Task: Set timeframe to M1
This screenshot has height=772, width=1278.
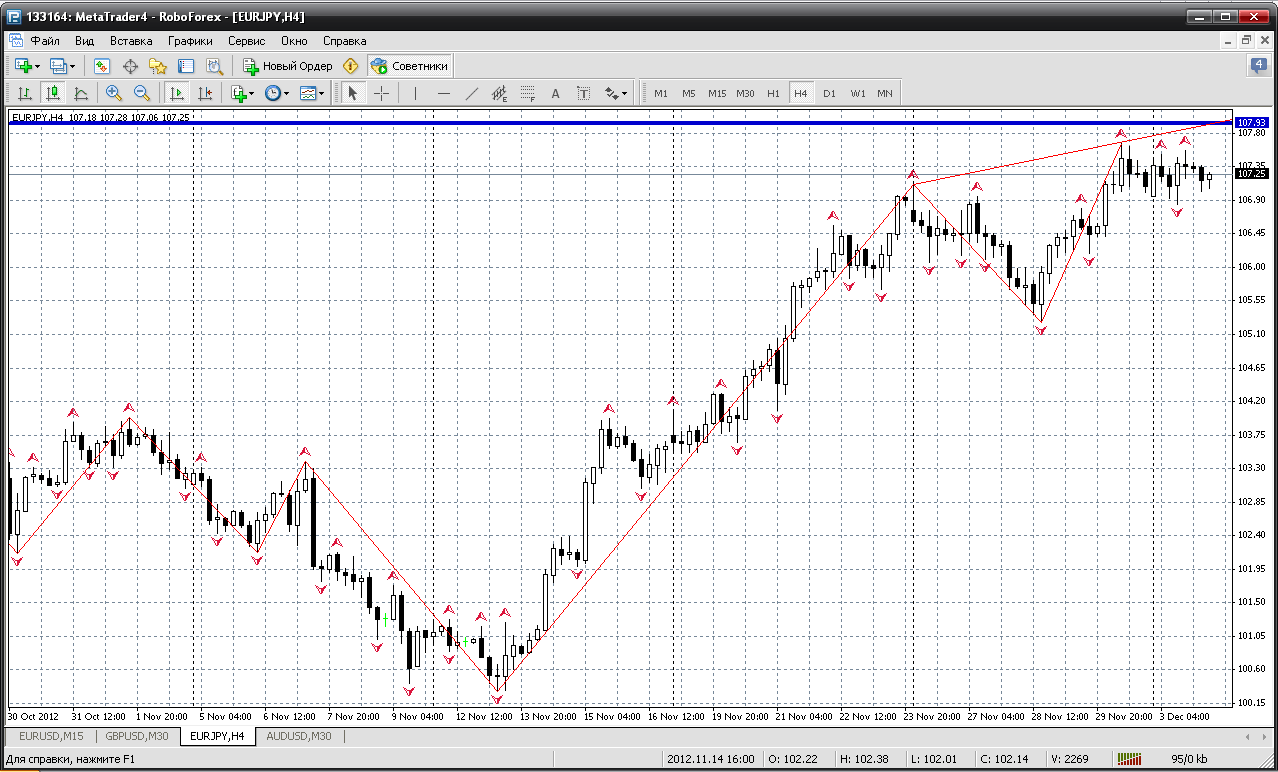Action: [x=661, y=93]
